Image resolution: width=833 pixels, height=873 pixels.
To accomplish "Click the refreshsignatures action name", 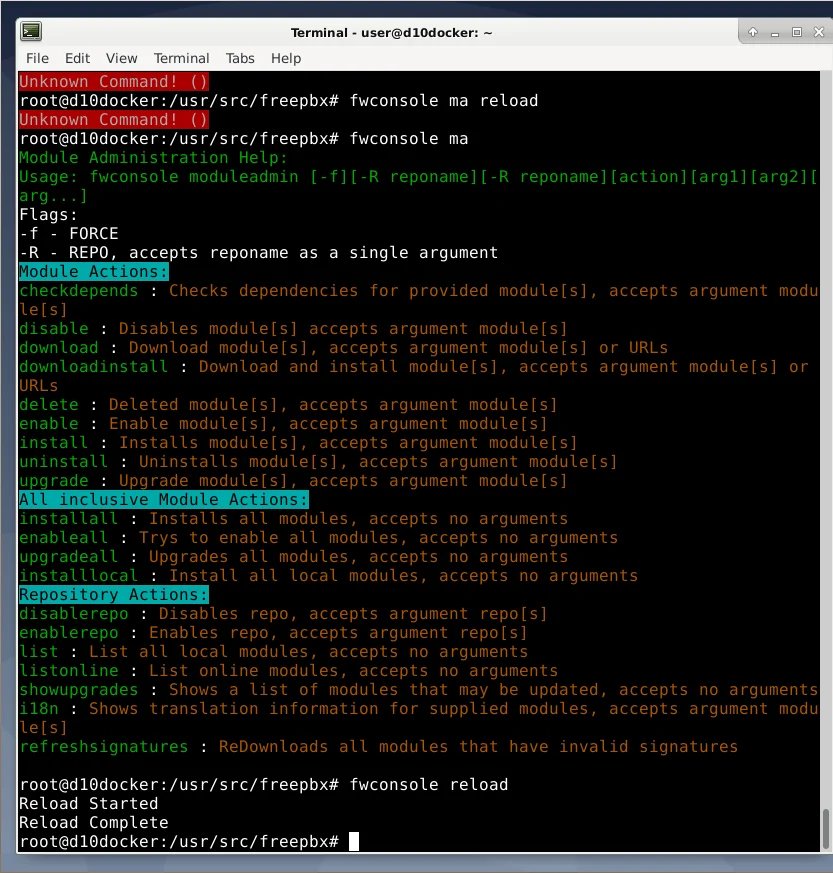I will (x=103, y=746).
